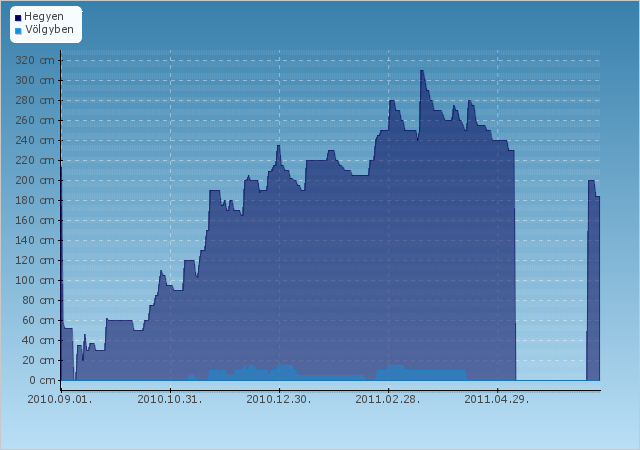Screen dimensions: 640x450
Task: Click the 240 cm axis label
Action: click(35, 140)
